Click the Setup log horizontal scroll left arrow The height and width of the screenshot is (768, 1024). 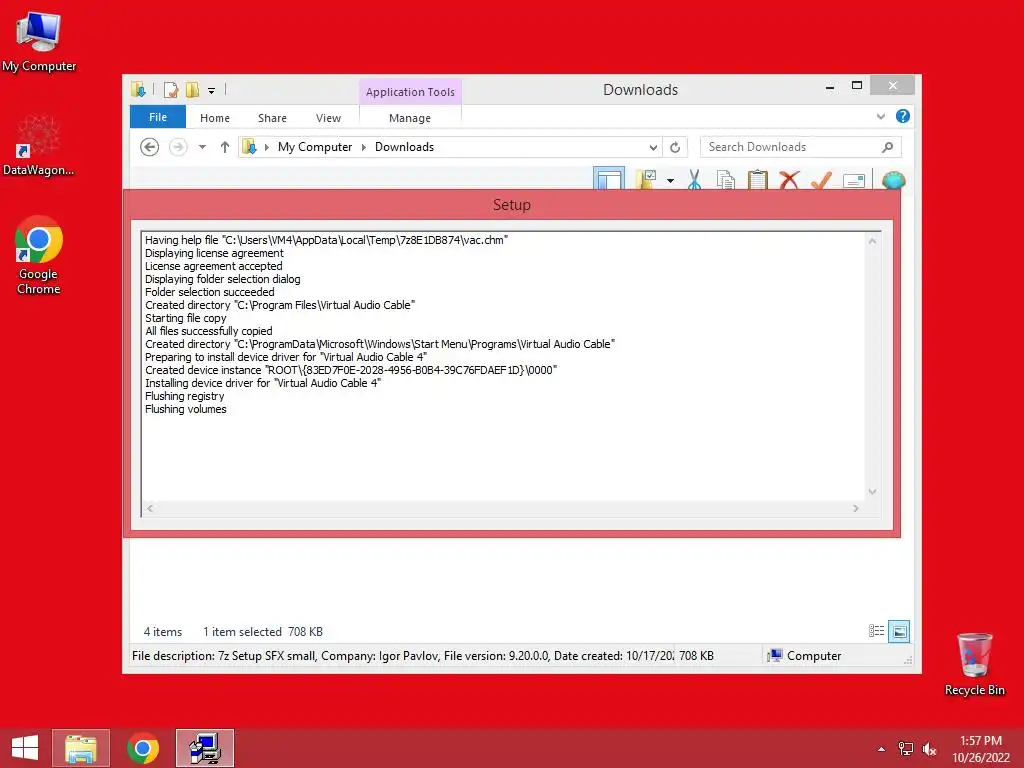pos(150,508)
